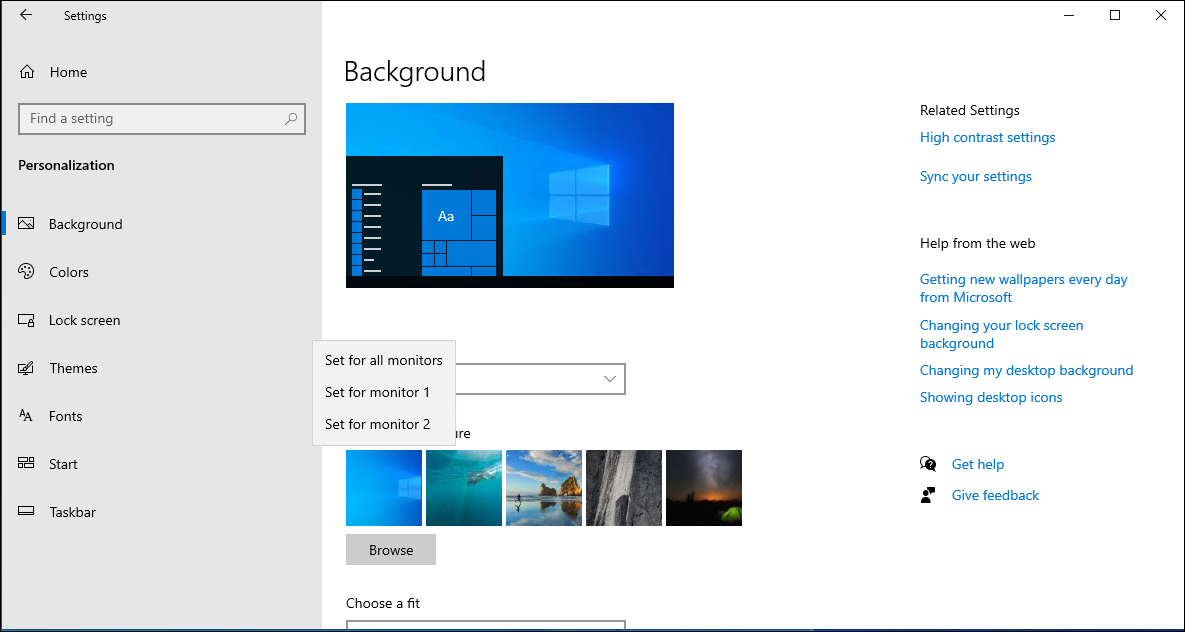
Task: Choose Set for all monitors
Action: click(384, 360)
